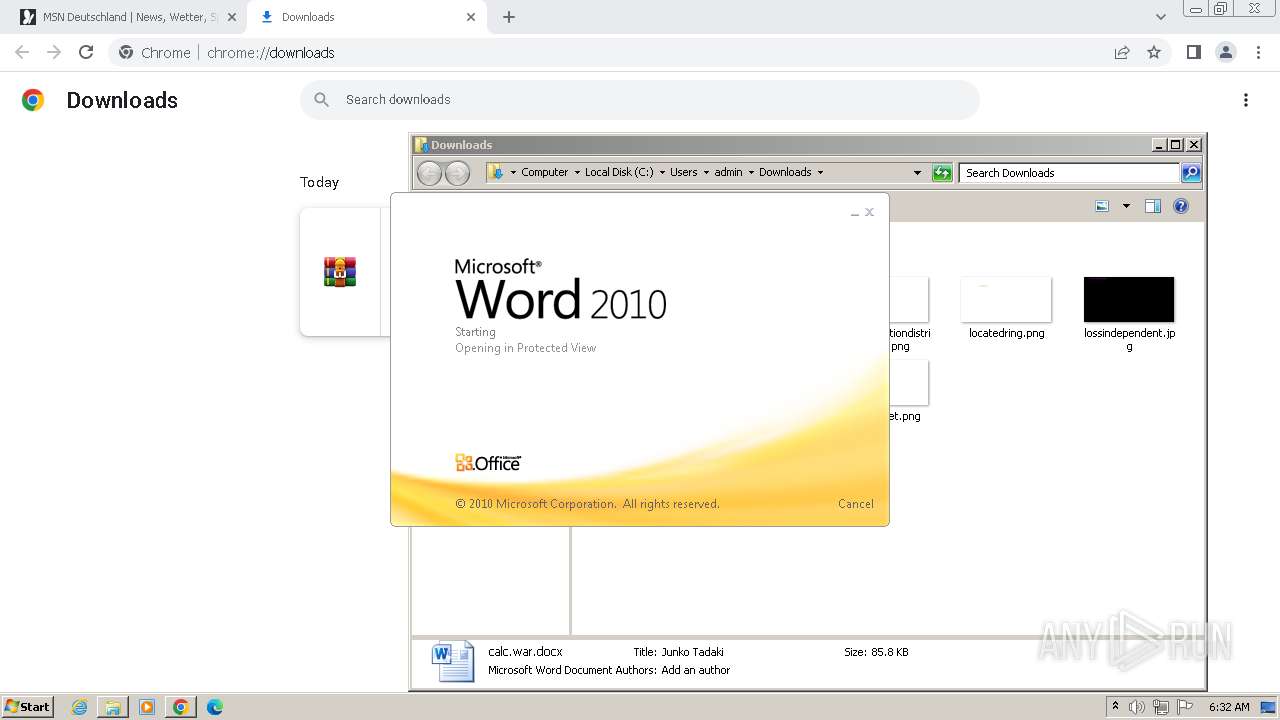The height and width of the screenshot is (720, 1280).
Task: Click the Explorer forward button
Action: (457, 173)
